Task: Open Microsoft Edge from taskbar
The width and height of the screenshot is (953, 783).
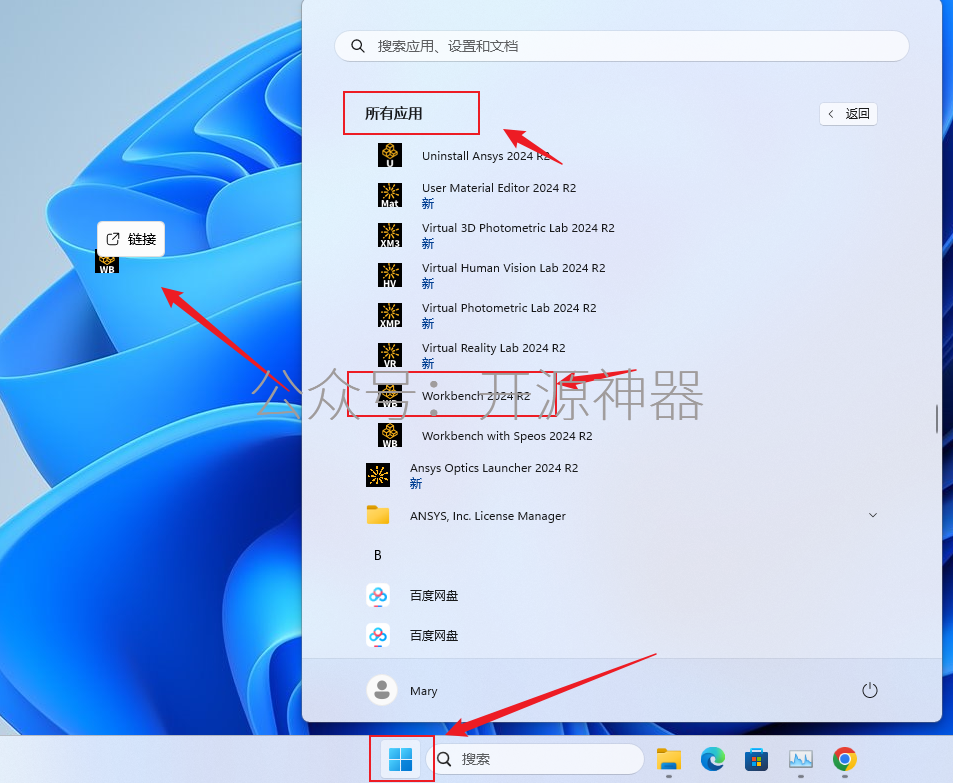Action: coord(712,759)
